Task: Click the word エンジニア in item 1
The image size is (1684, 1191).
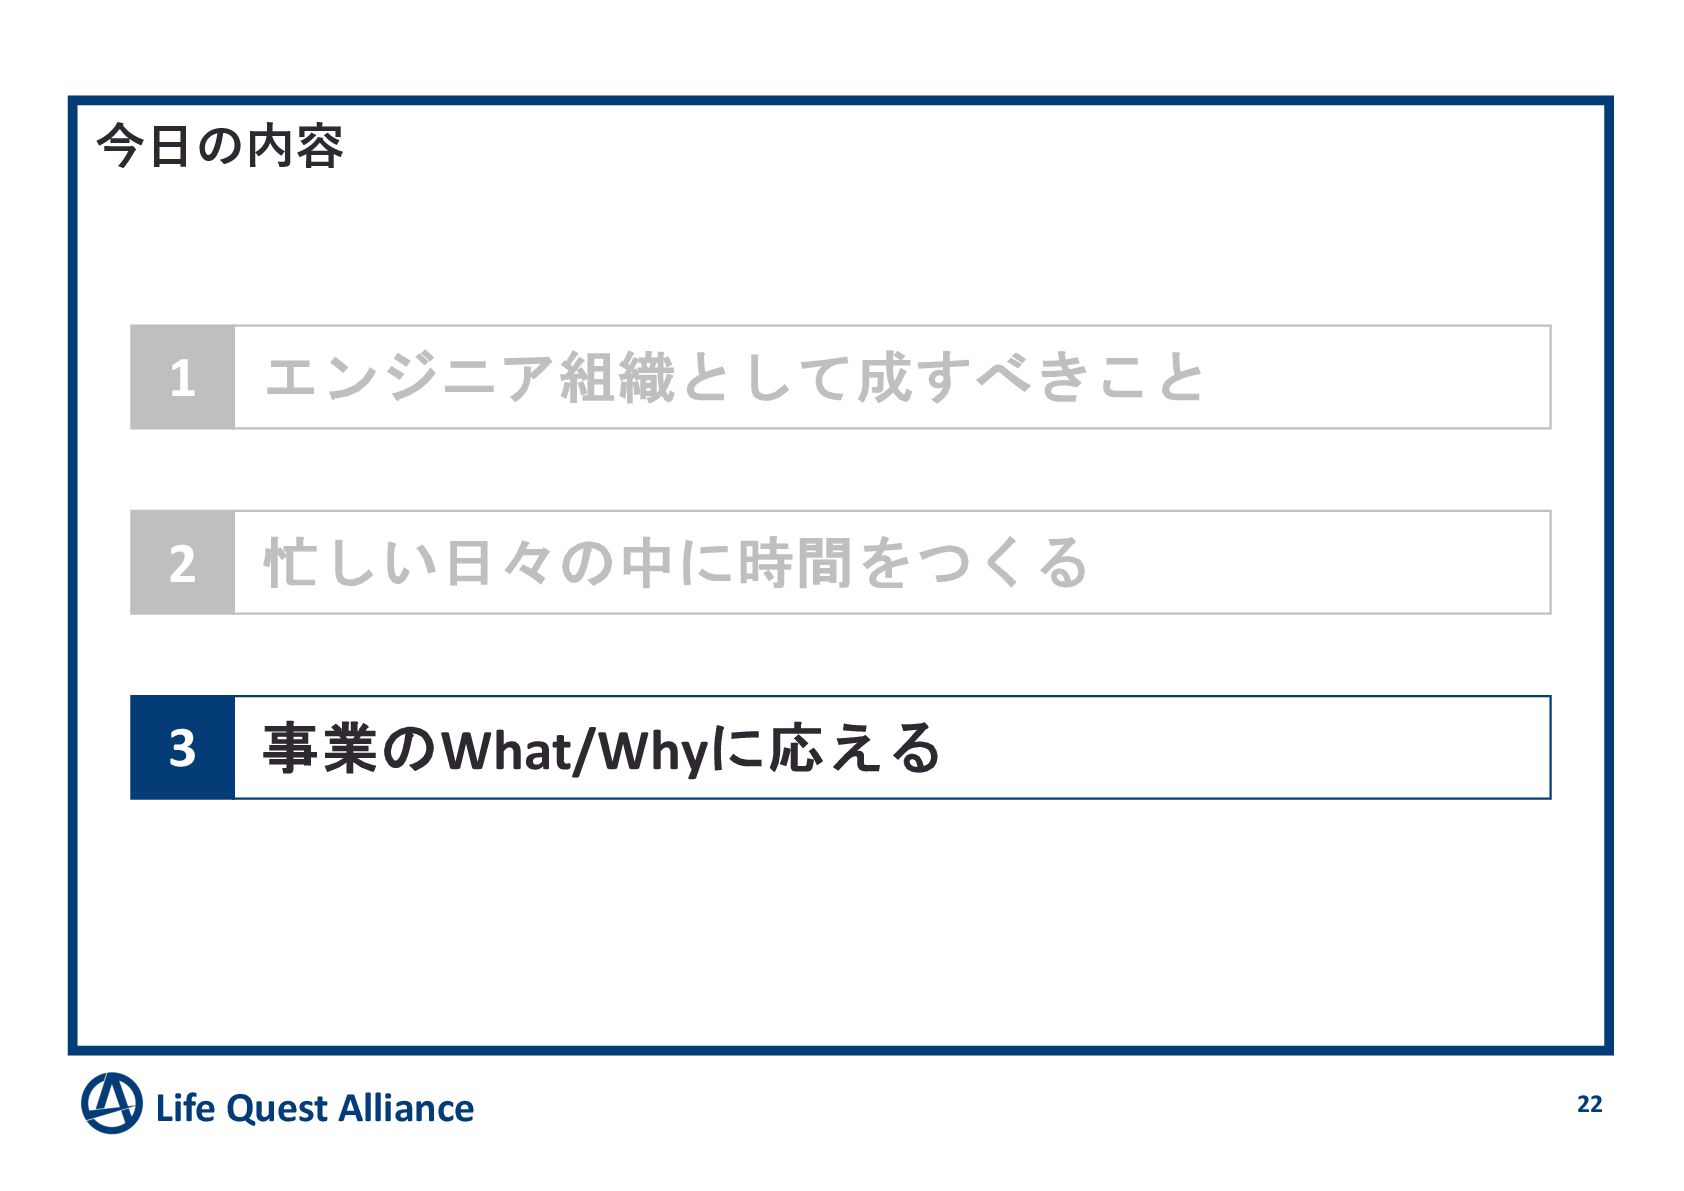Action: 410,378
